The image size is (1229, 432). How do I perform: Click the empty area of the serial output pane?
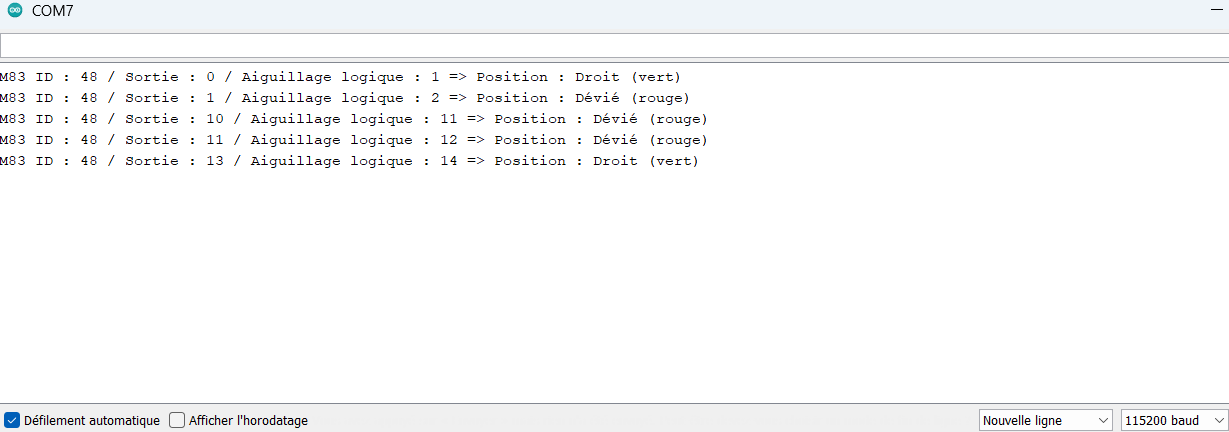(x=614, y=290)
